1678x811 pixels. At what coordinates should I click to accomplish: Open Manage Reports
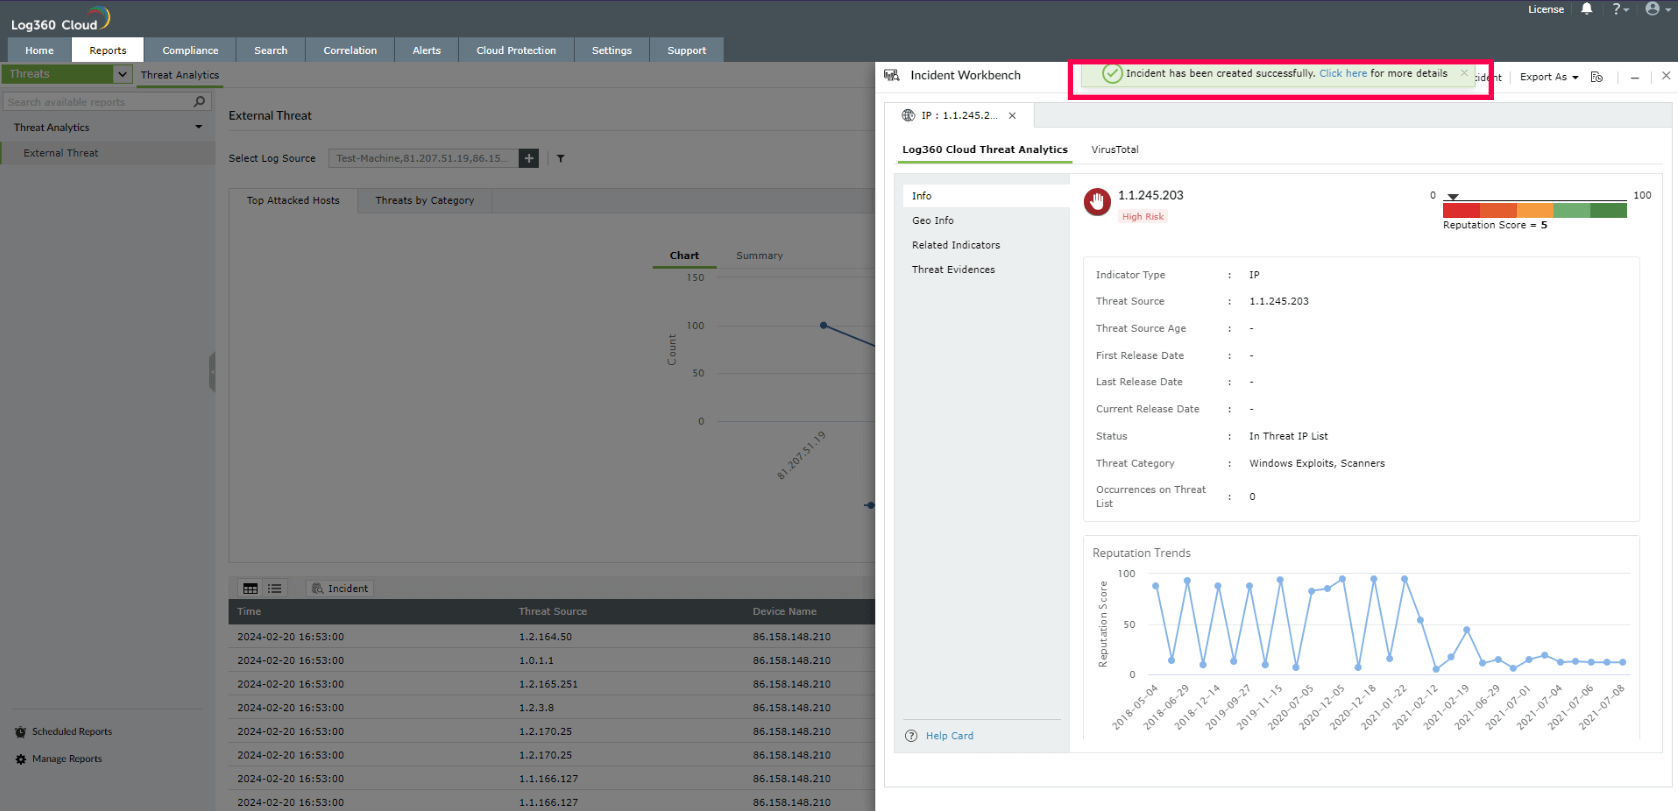[x=66, y=759]
